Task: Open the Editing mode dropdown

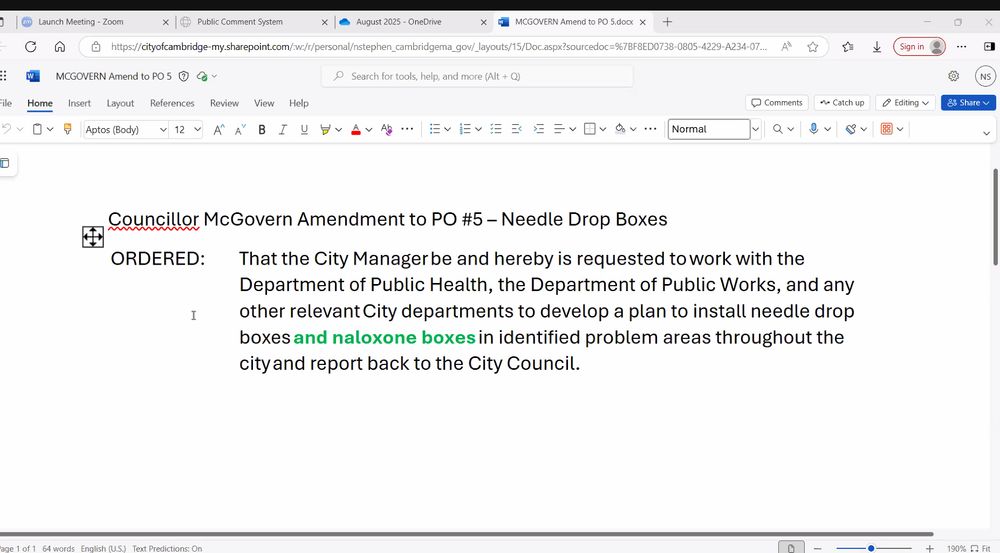Action: (905, 103)
